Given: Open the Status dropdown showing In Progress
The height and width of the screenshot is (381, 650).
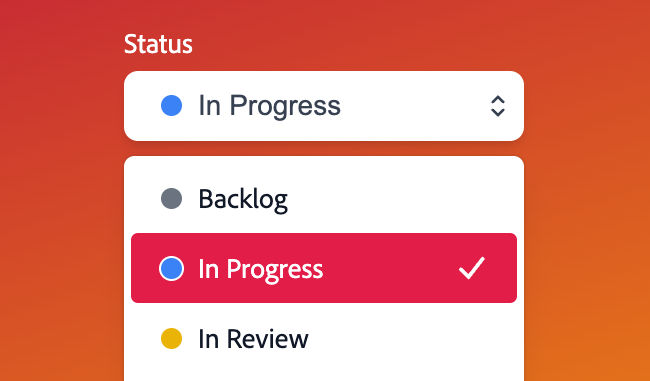Looking at the screenshot, I should click(x=324, y=106).
